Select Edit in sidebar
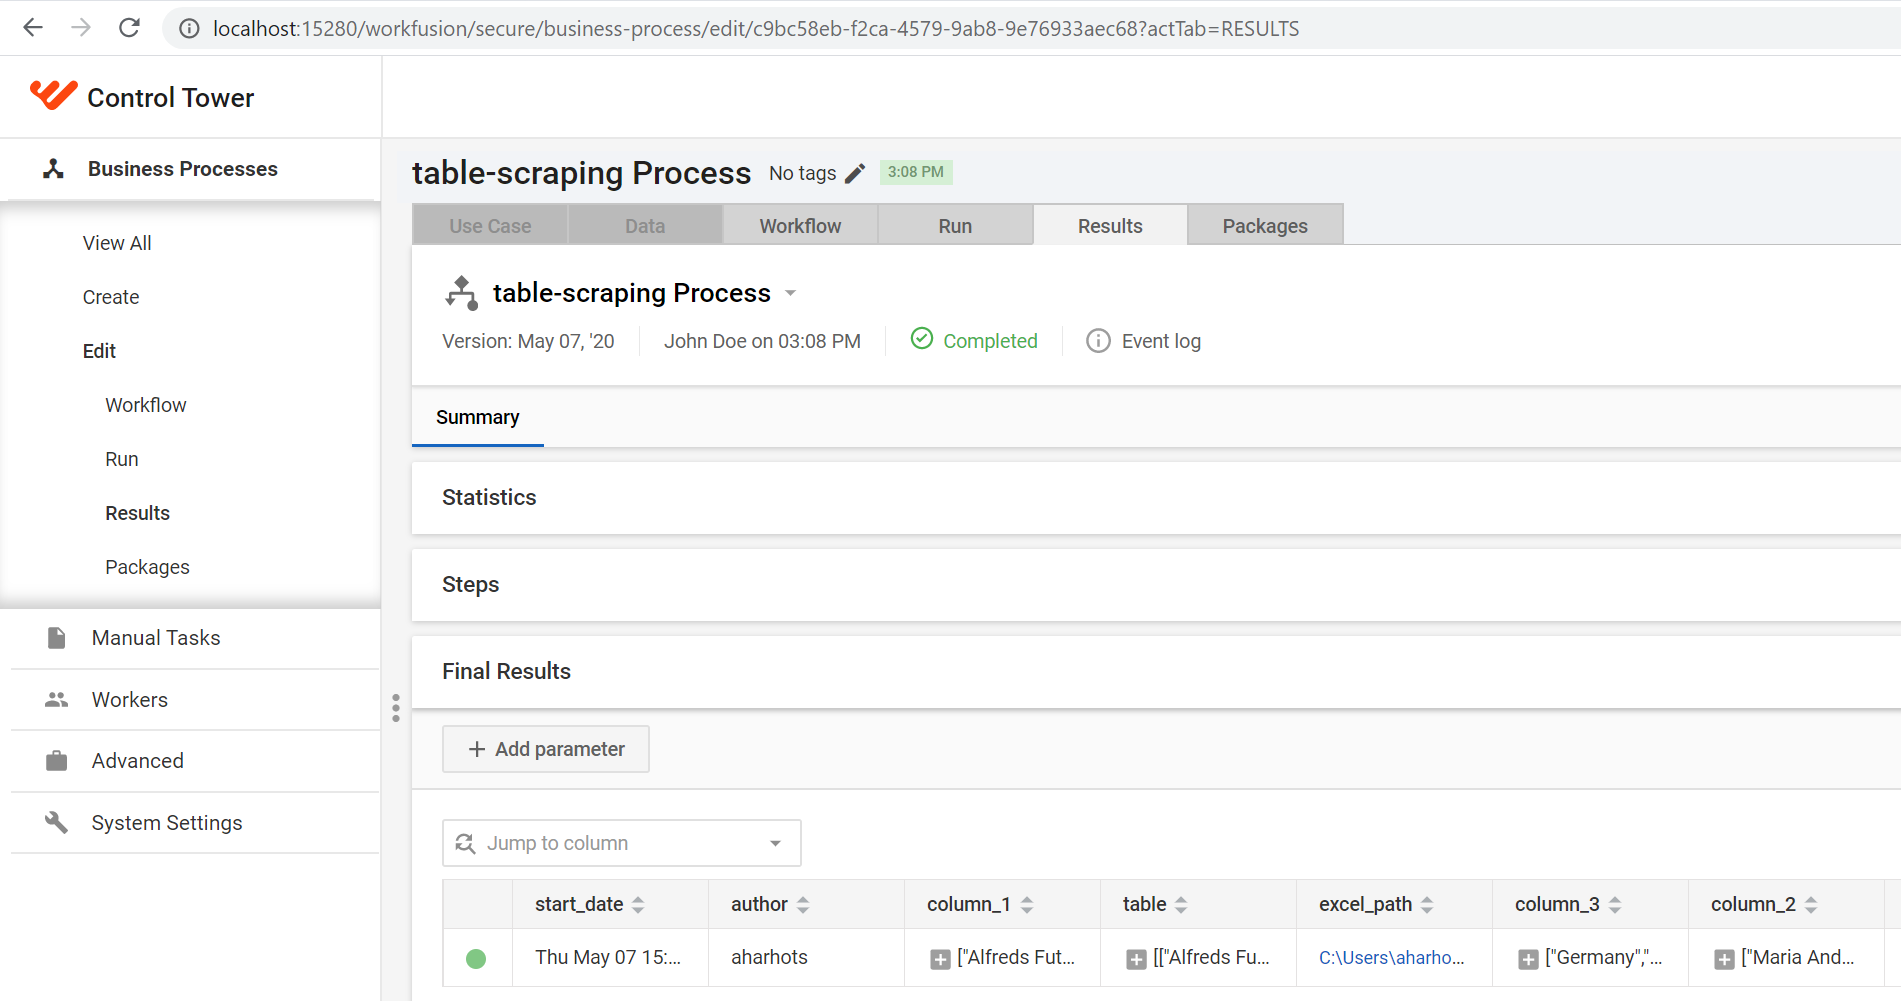 point(99,351)
